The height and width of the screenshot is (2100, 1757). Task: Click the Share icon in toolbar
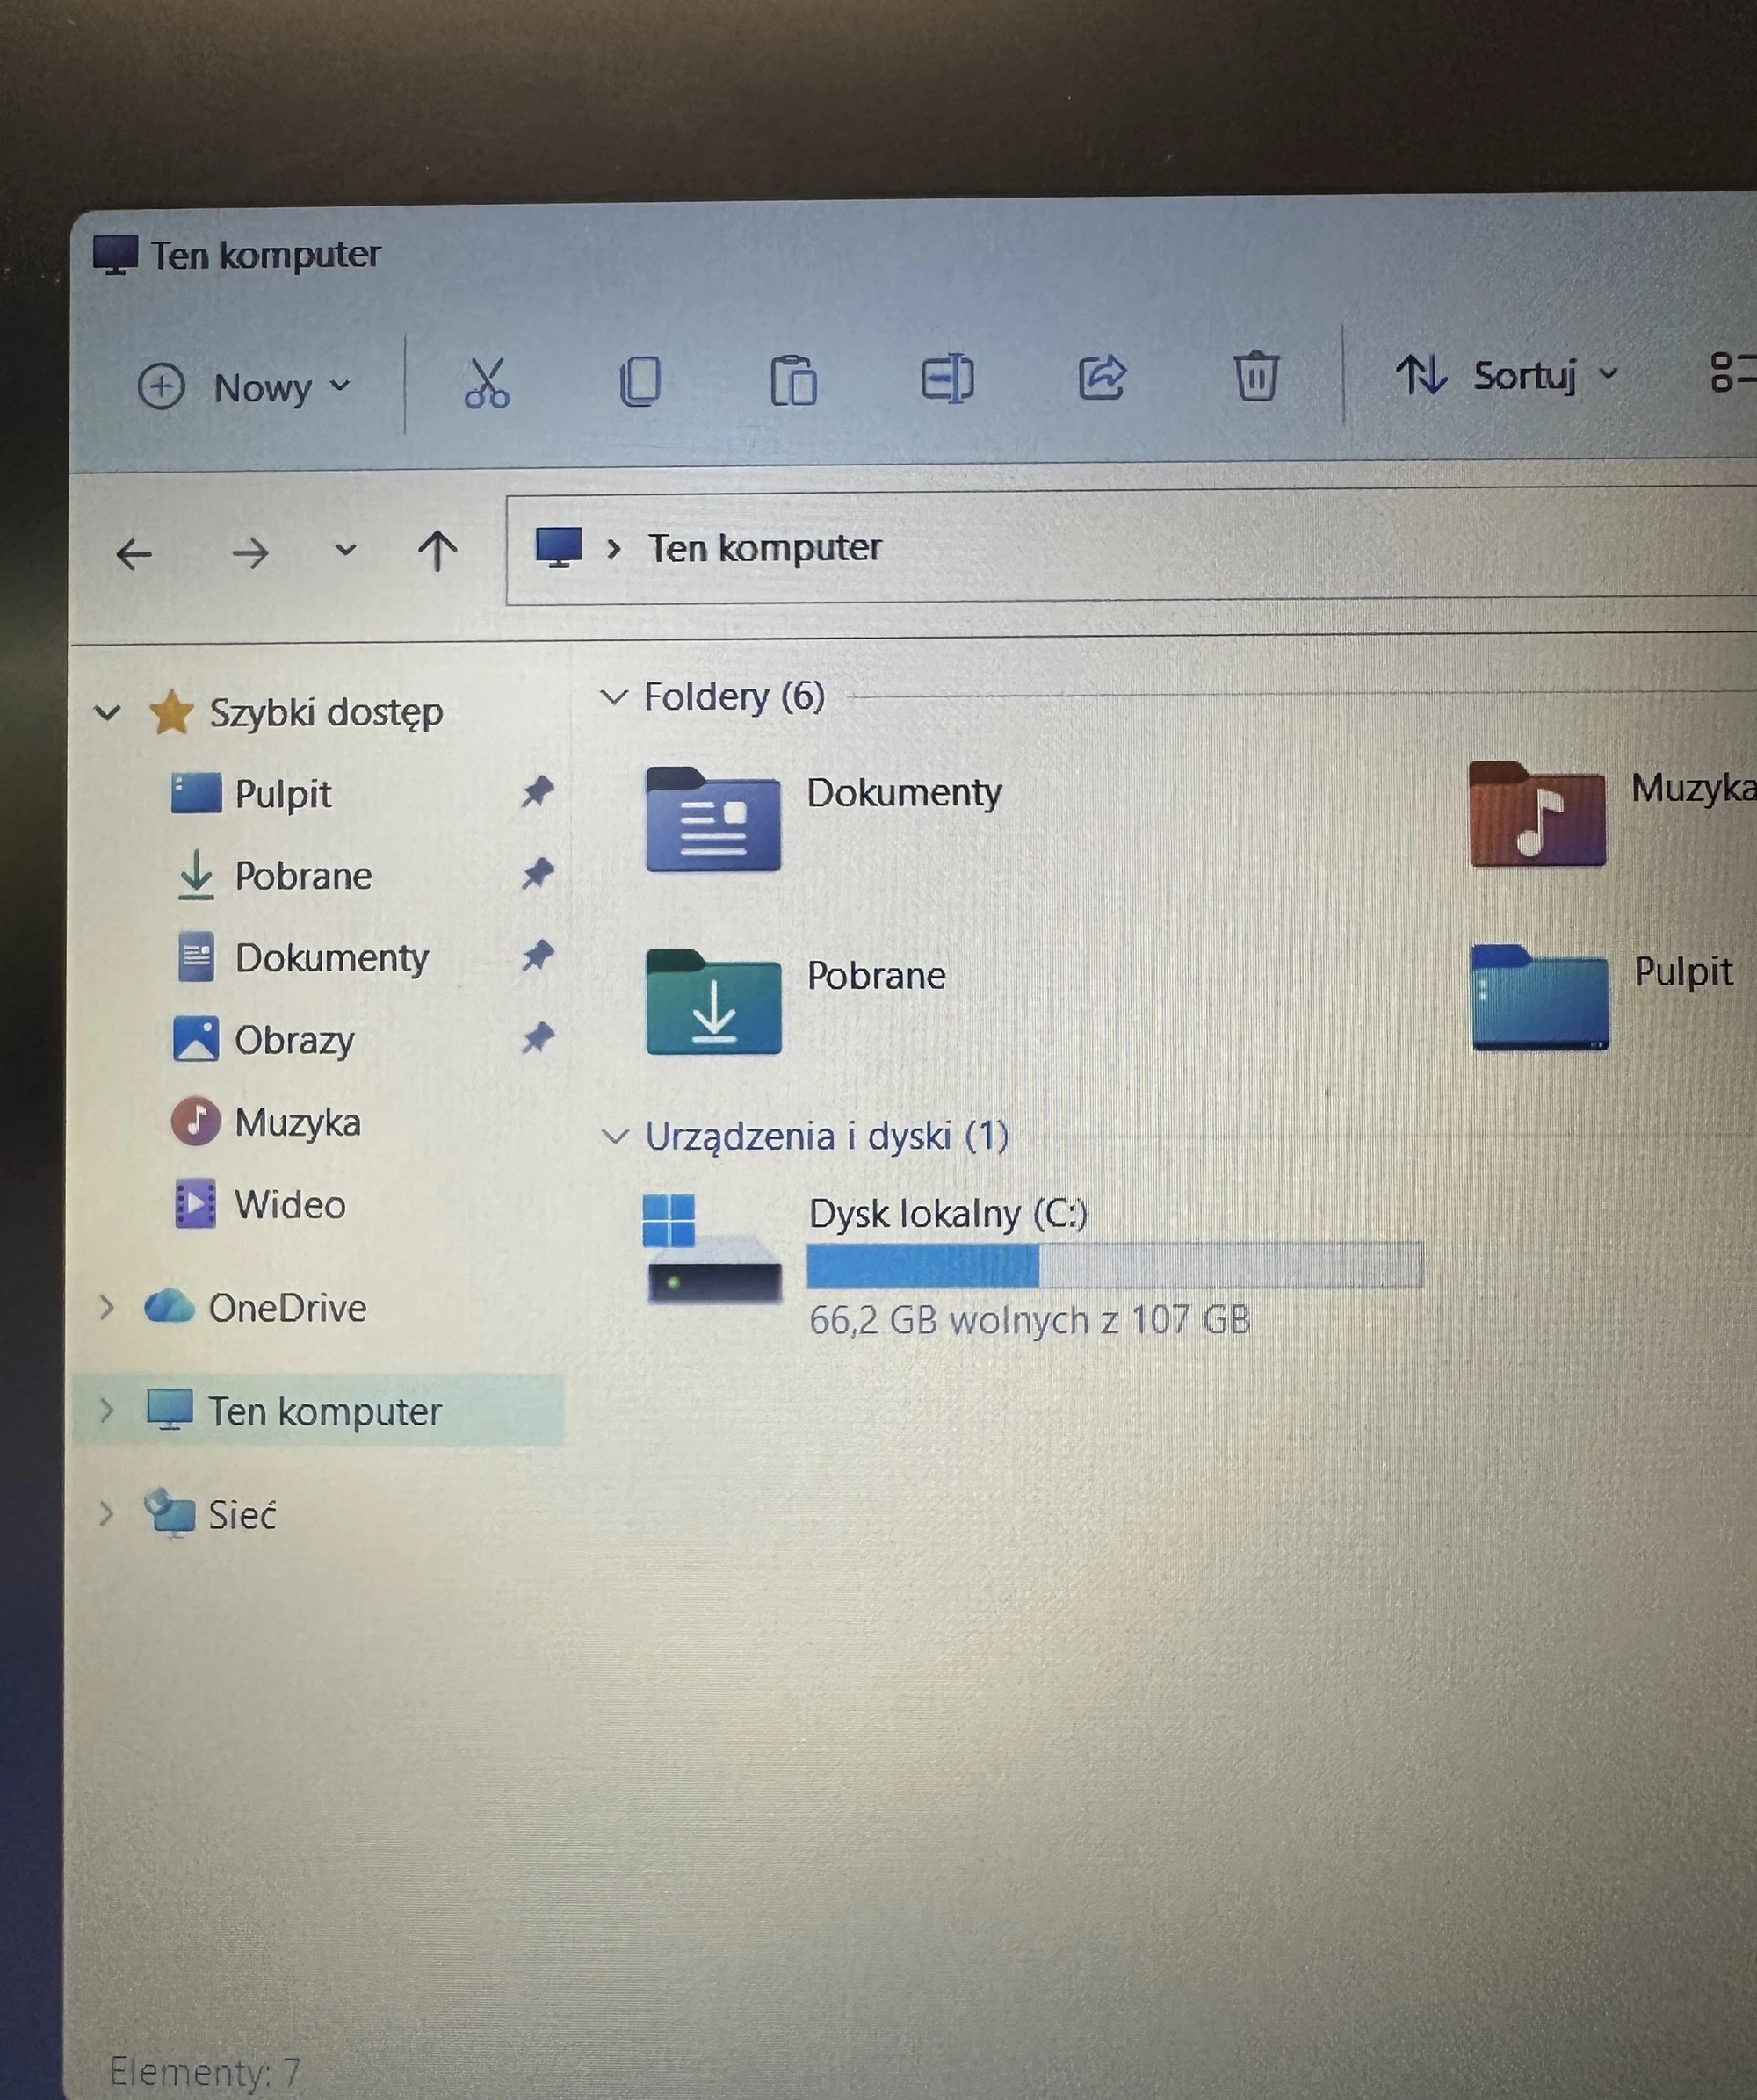coord(1102,378)
